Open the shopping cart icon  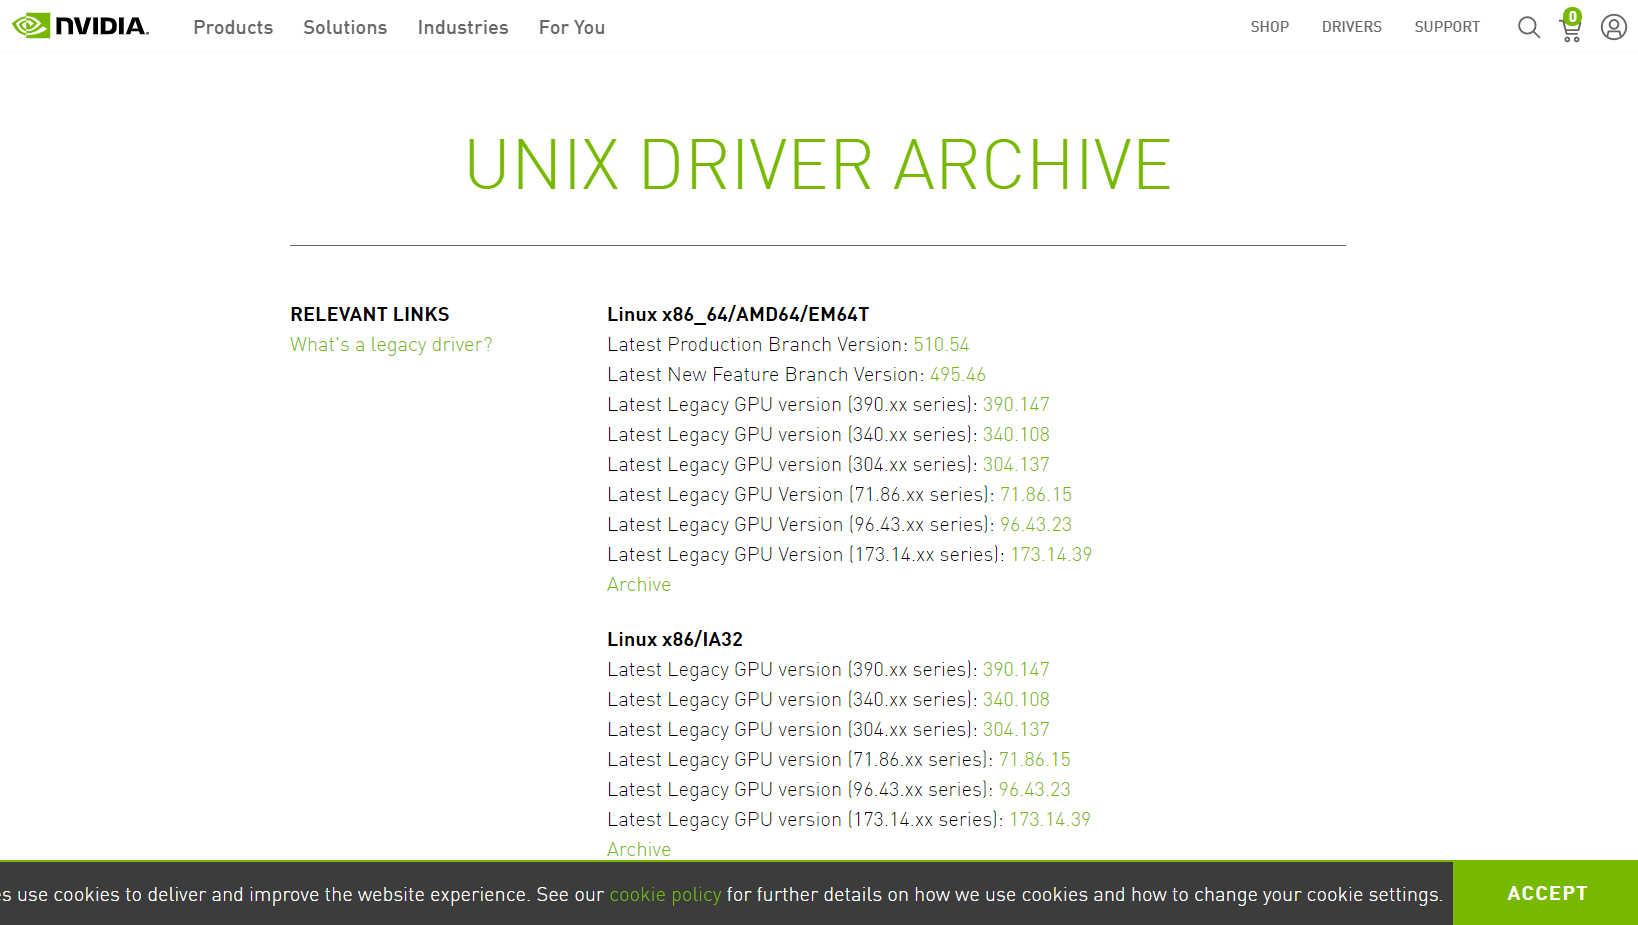[1571, 26]
